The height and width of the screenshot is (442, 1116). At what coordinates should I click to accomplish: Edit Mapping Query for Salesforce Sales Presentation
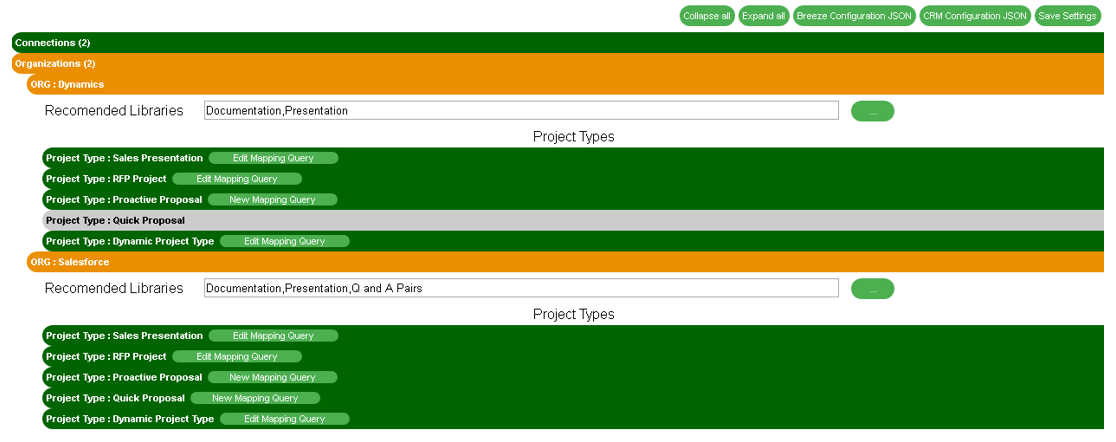(273, 336)
